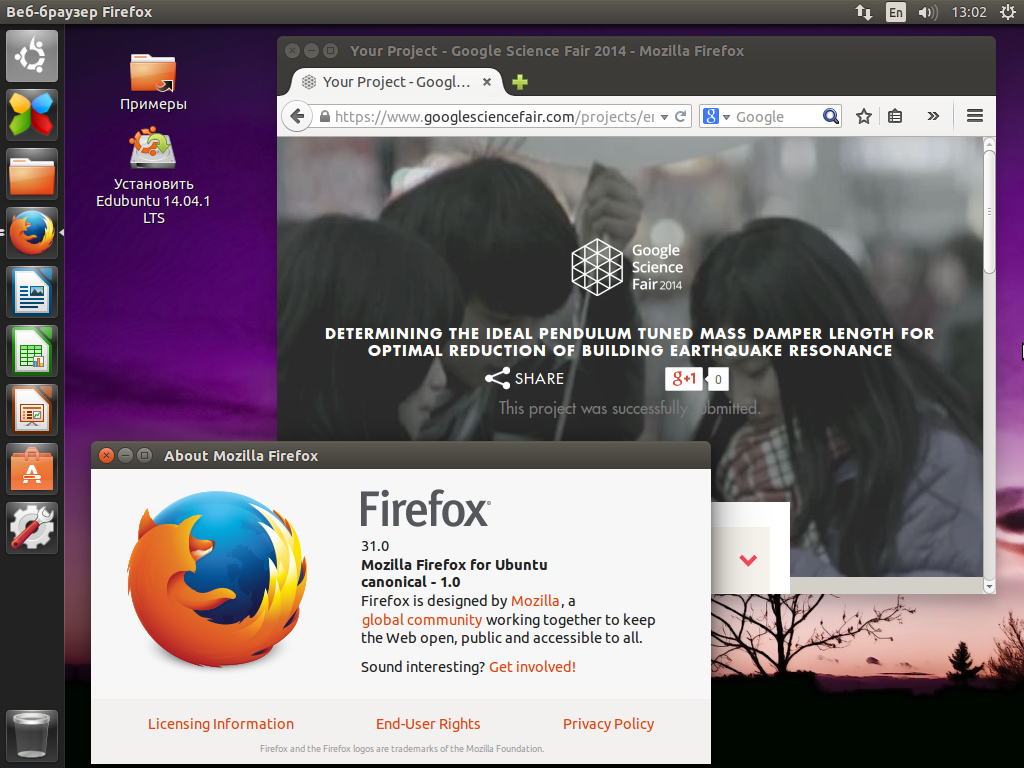Click the +1 counter showing 0
This screenshot has height=768, width=1024.
pos(718,379)
